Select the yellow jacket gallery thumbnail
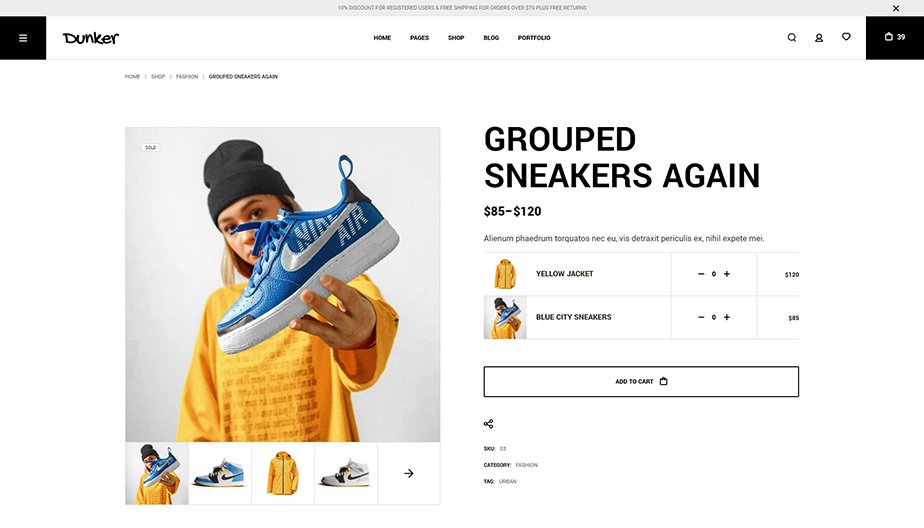This screenshot has width=924, height=528. click(x=283, y=473)
